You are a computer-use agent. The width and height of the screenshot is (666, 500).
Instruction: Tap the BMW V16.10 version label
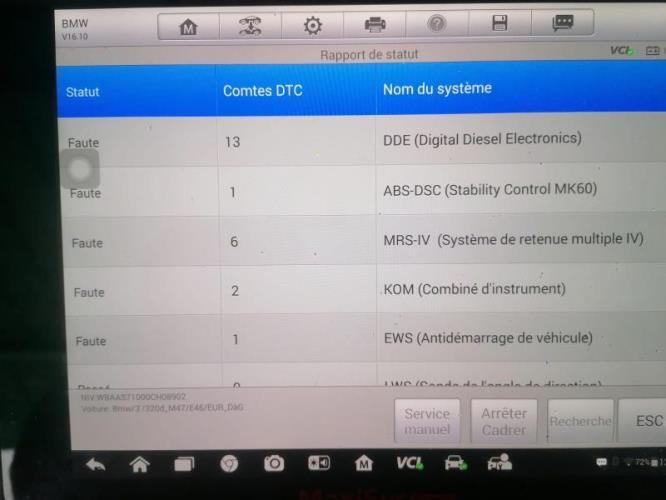click(x=75, y=29)
